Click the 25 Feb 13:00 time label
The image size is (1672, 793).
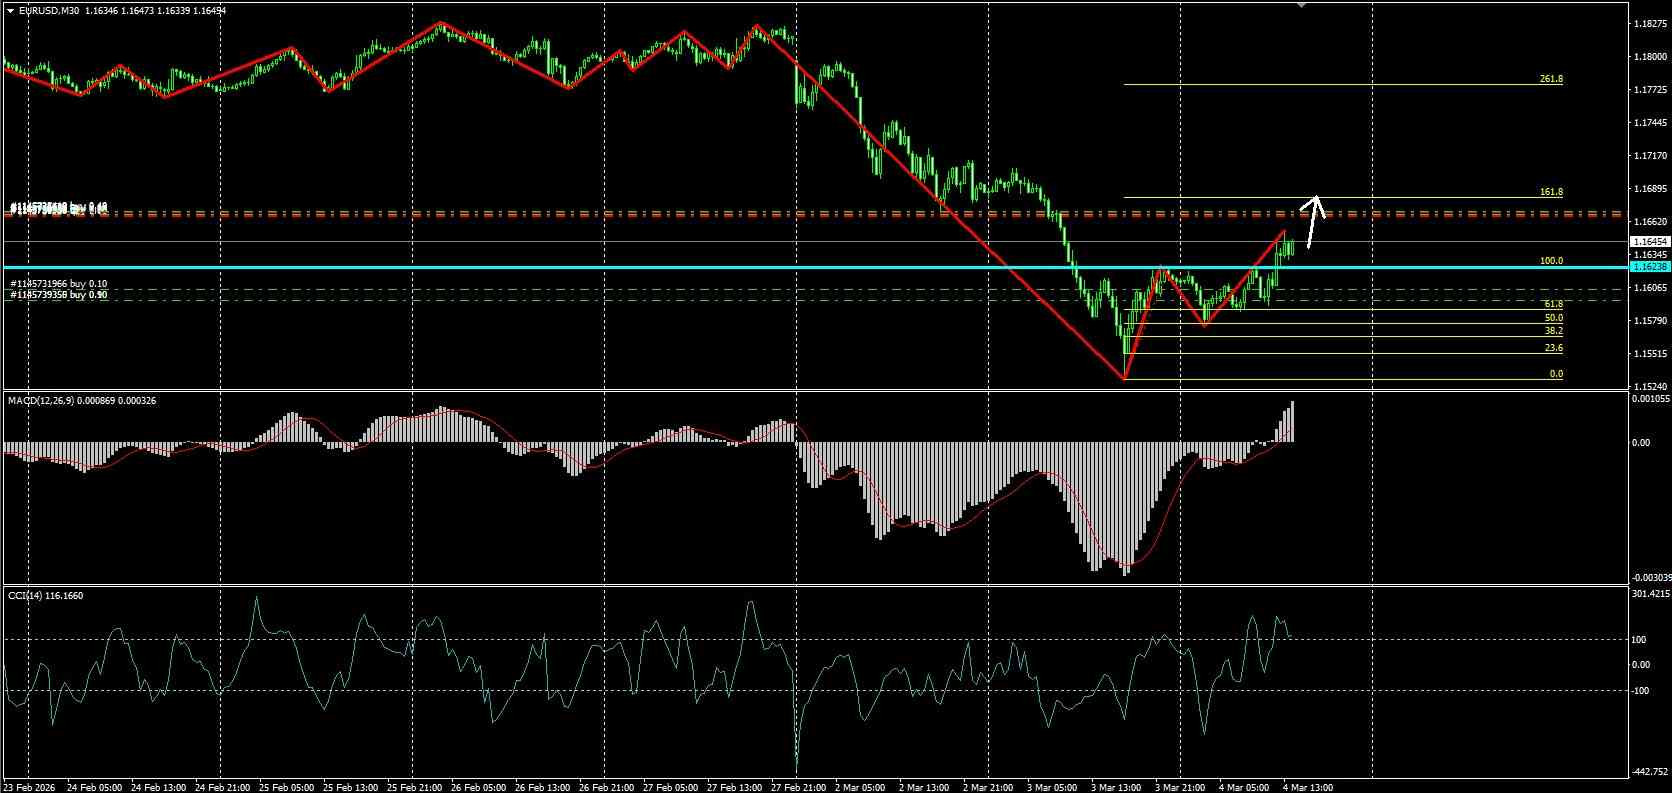tap(350, 787)
